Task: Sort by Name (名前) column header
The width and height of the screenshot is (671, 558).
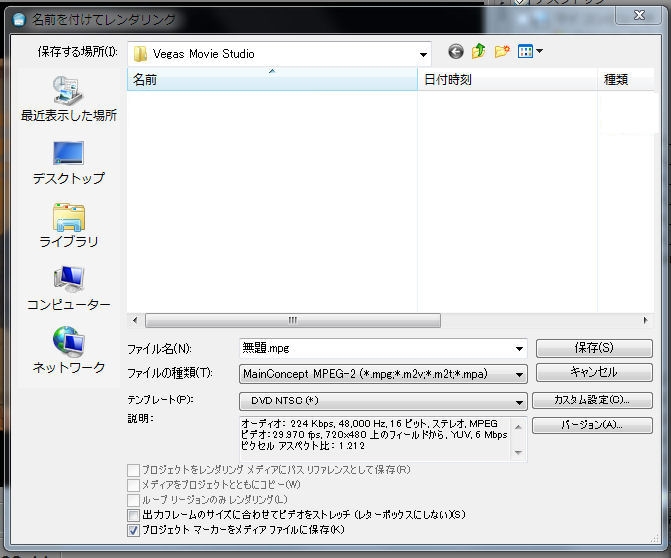Action: [272, 79]
